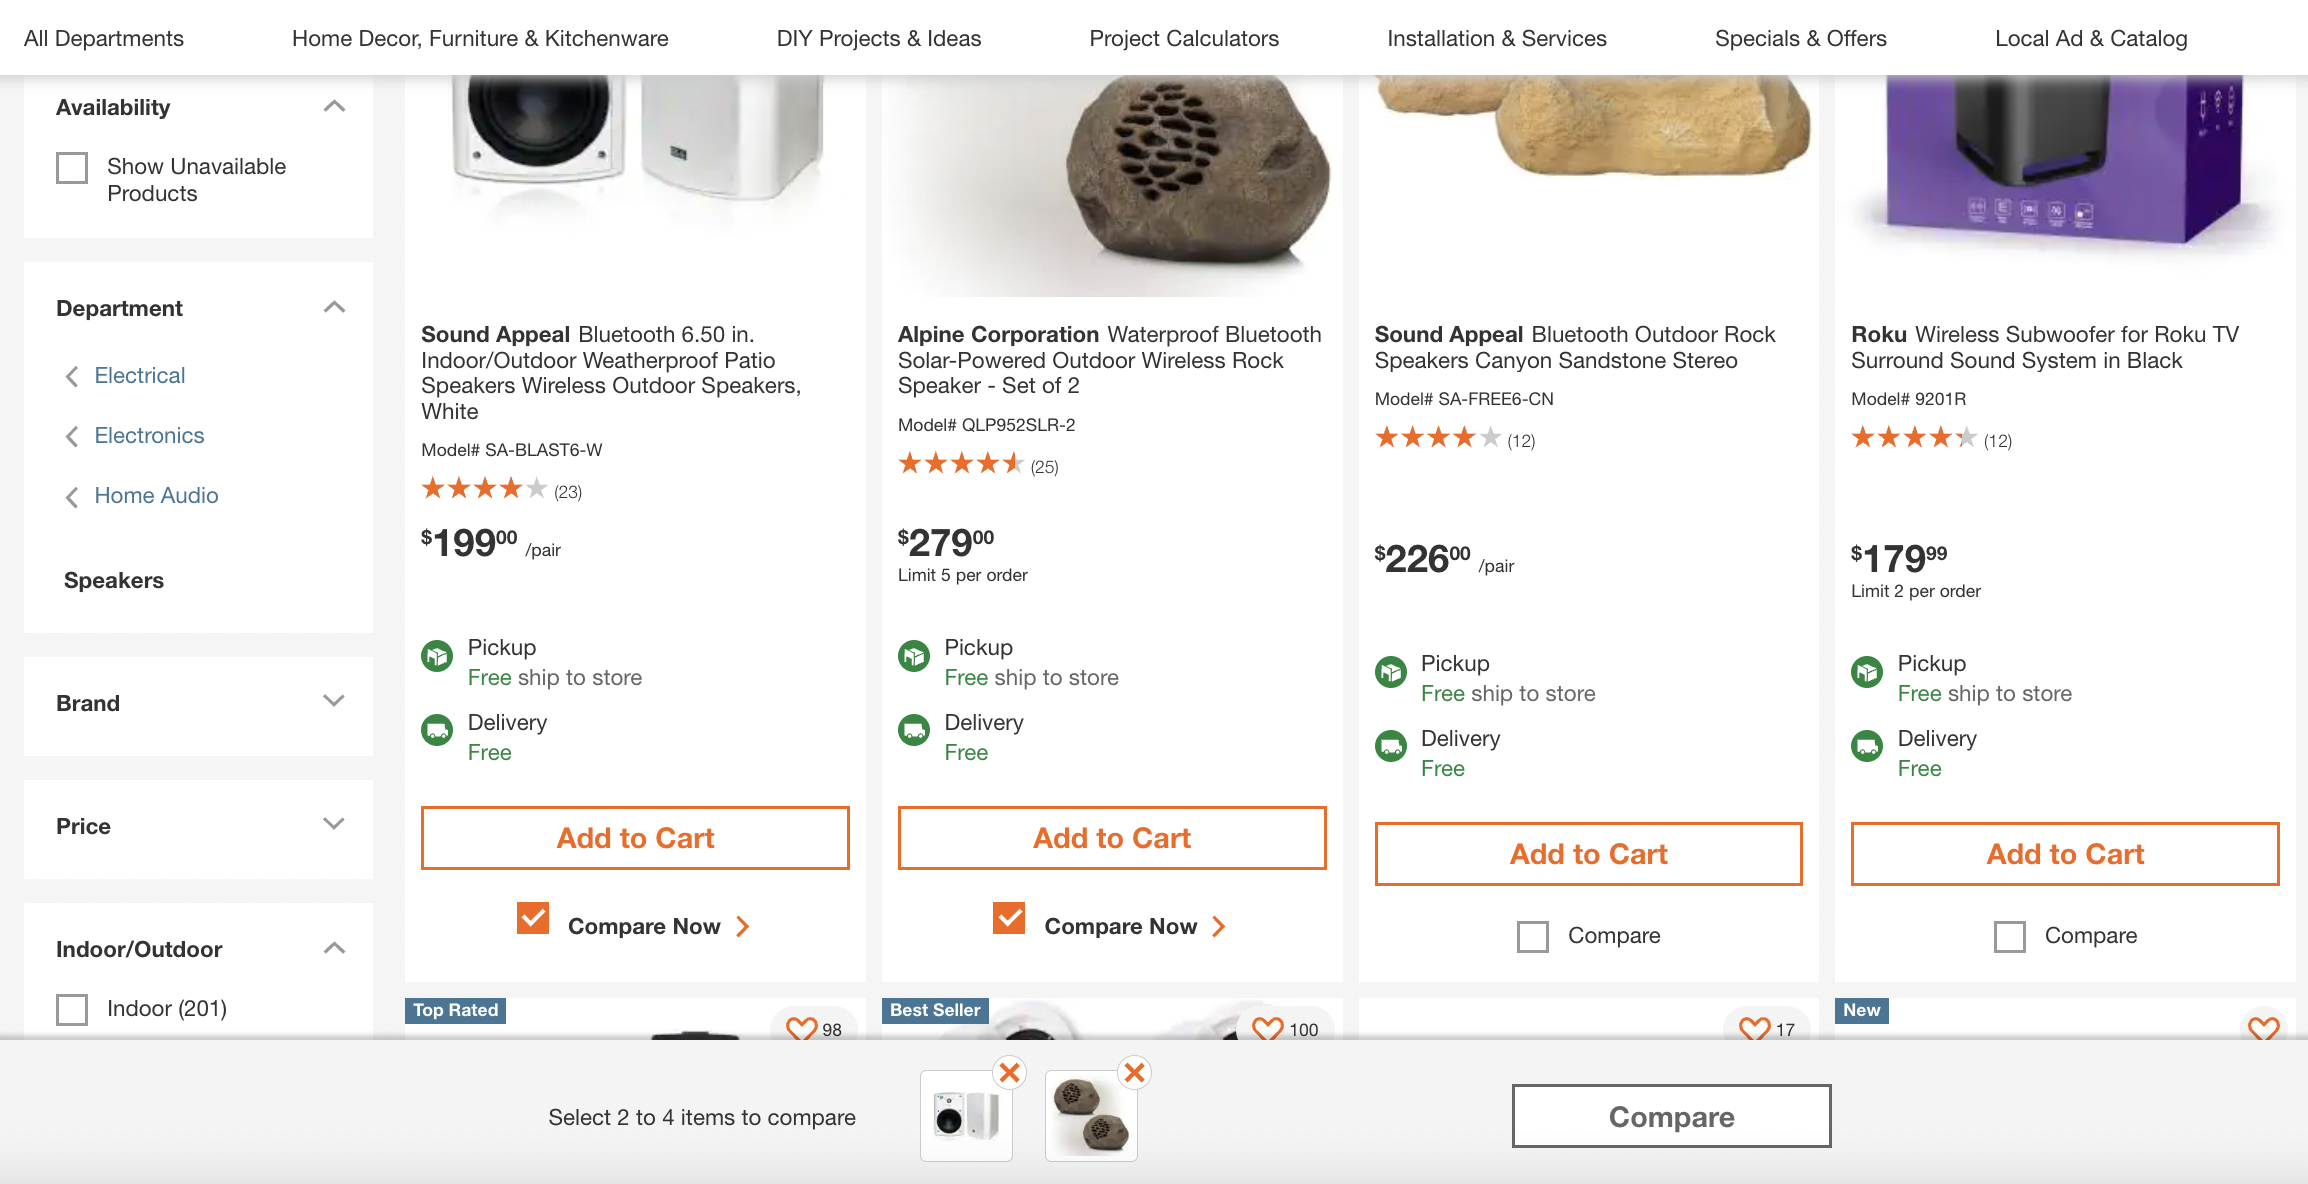This screenshot has width=2308, height=1184.
Task: Favorite the Top Rated product heart icon
Action: click(x=801, y=1028)
